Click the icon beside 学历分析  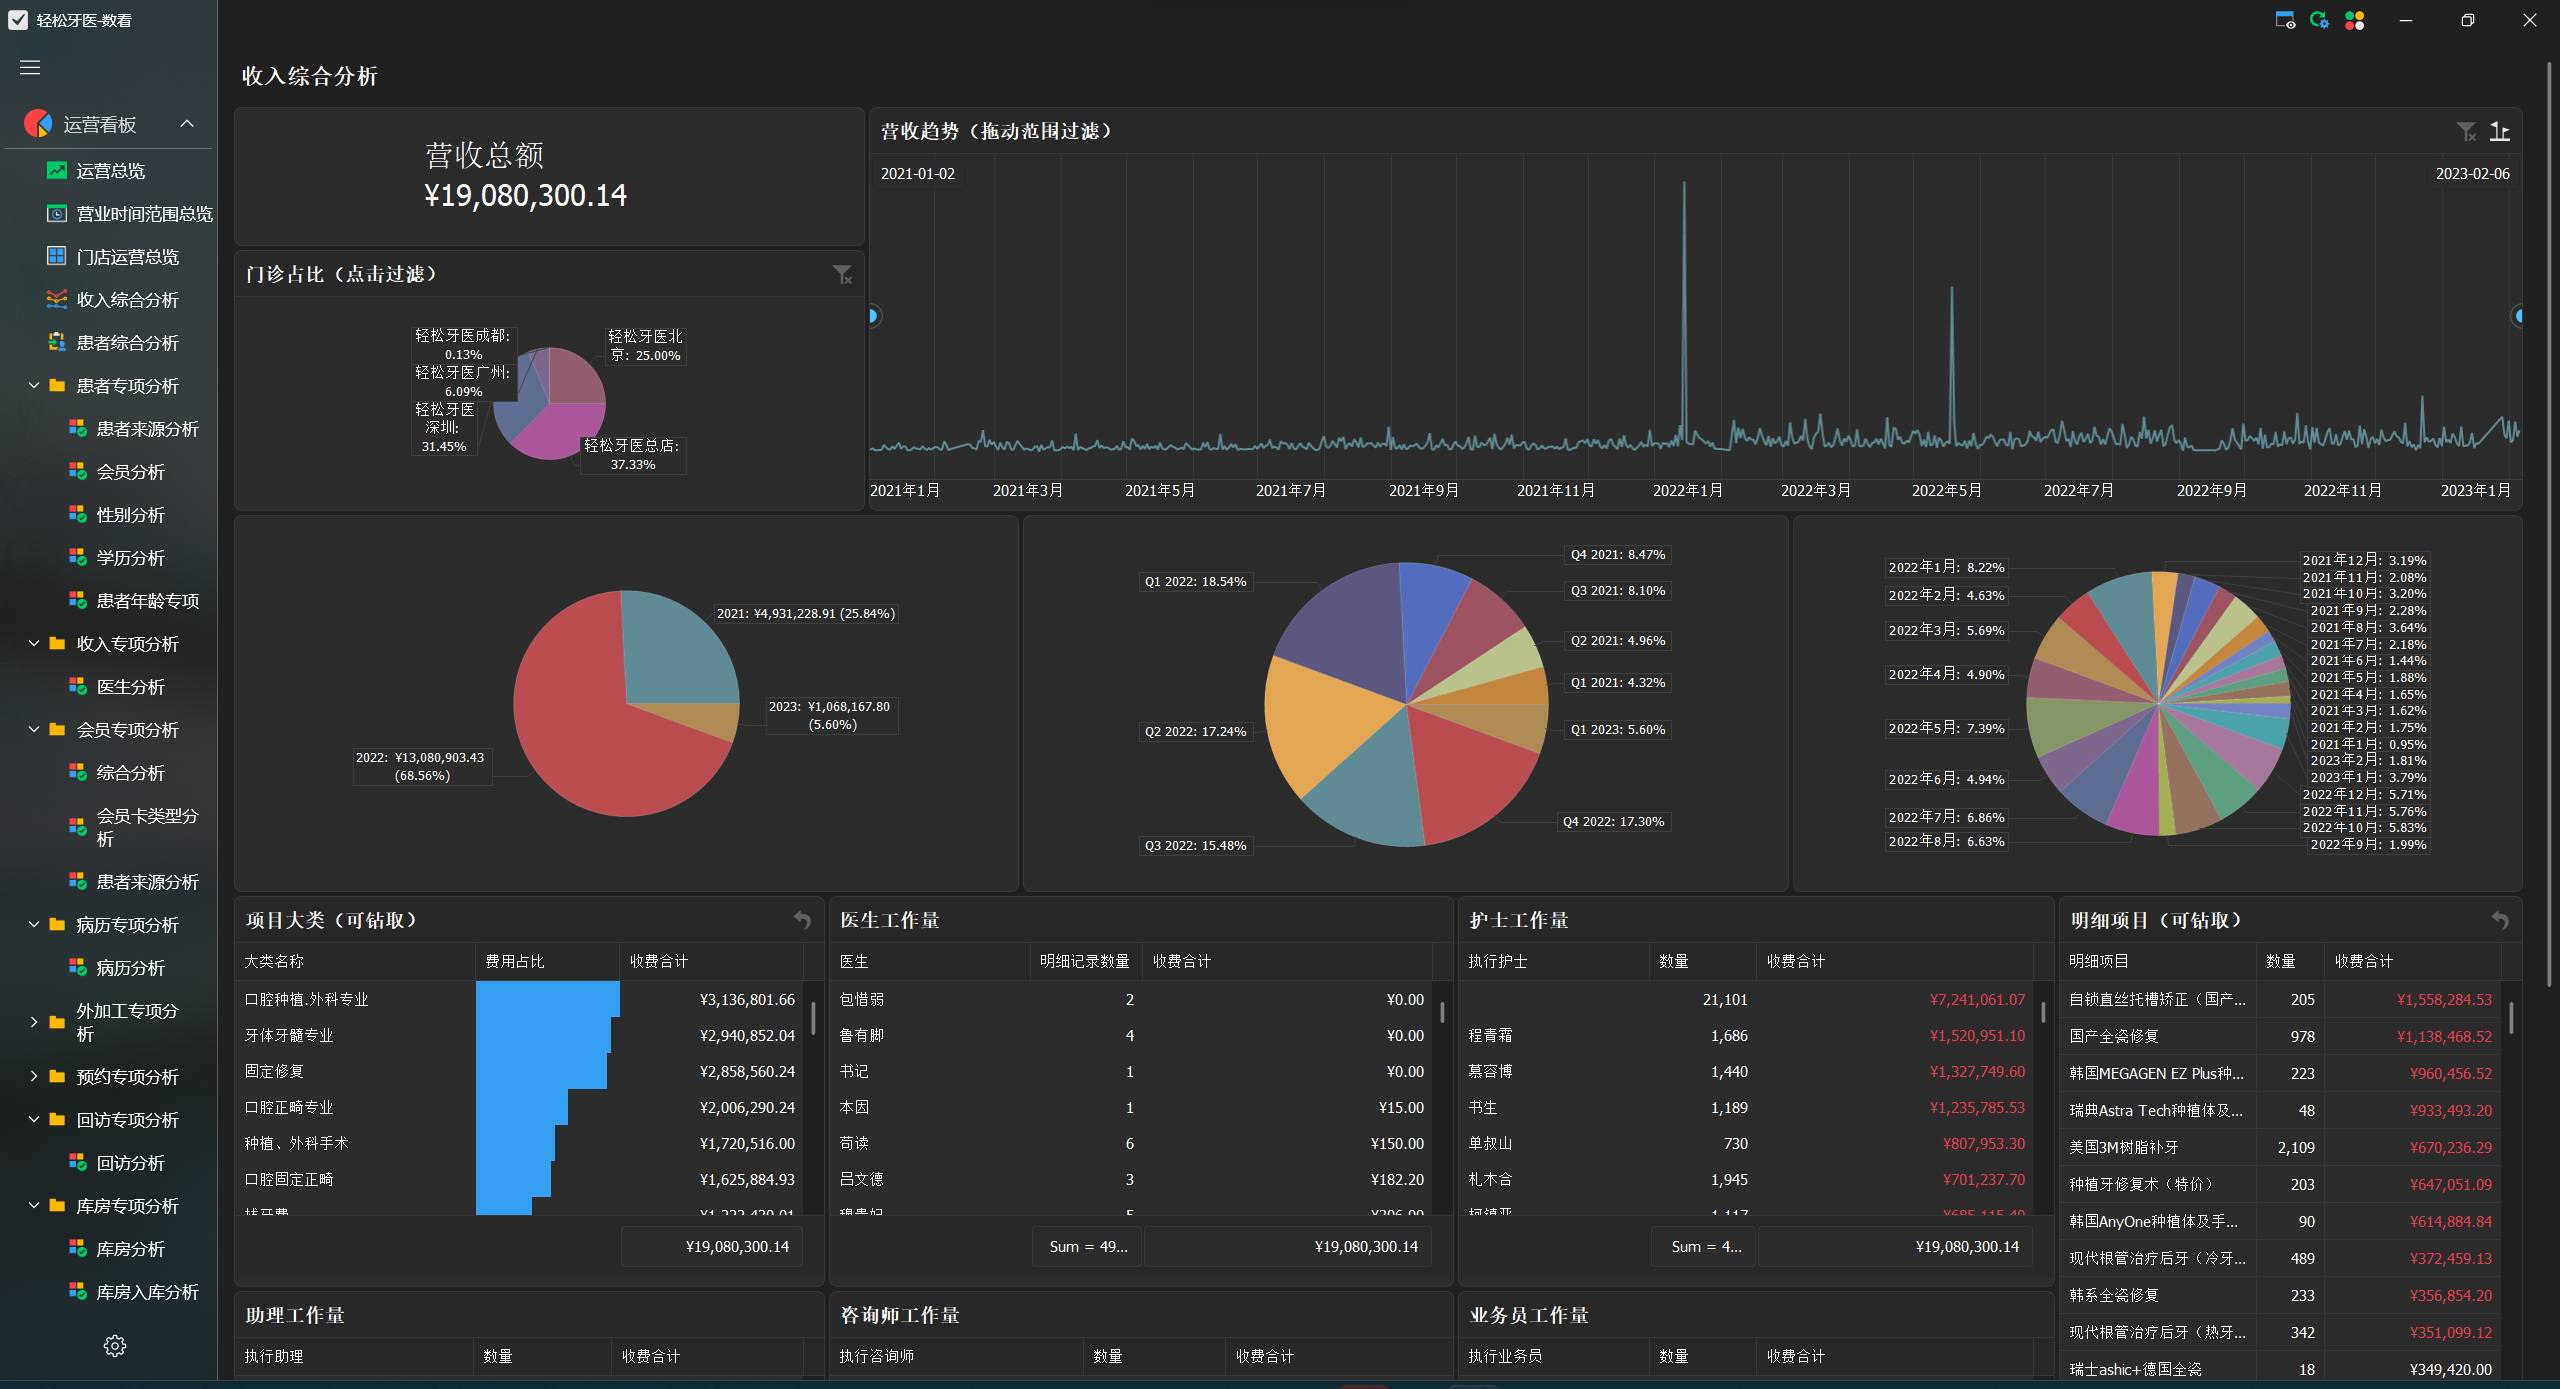pos(77,558)
